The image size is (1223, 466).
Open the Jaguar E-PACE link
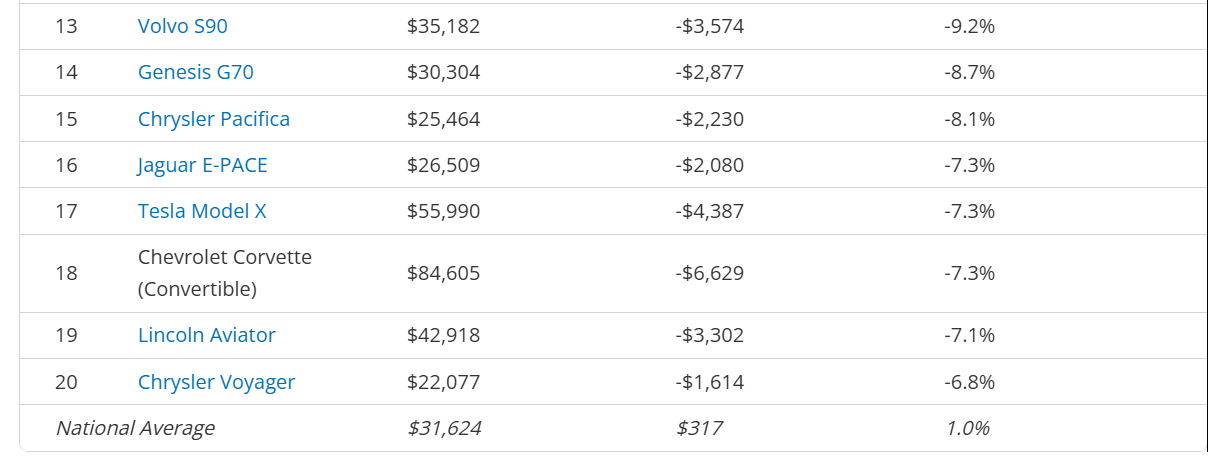(x=203, y=165)
